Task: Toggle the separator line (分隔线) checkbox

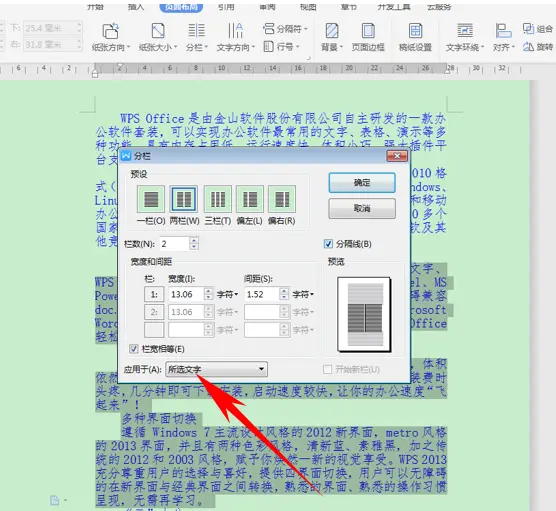Action: click(328, 244)
